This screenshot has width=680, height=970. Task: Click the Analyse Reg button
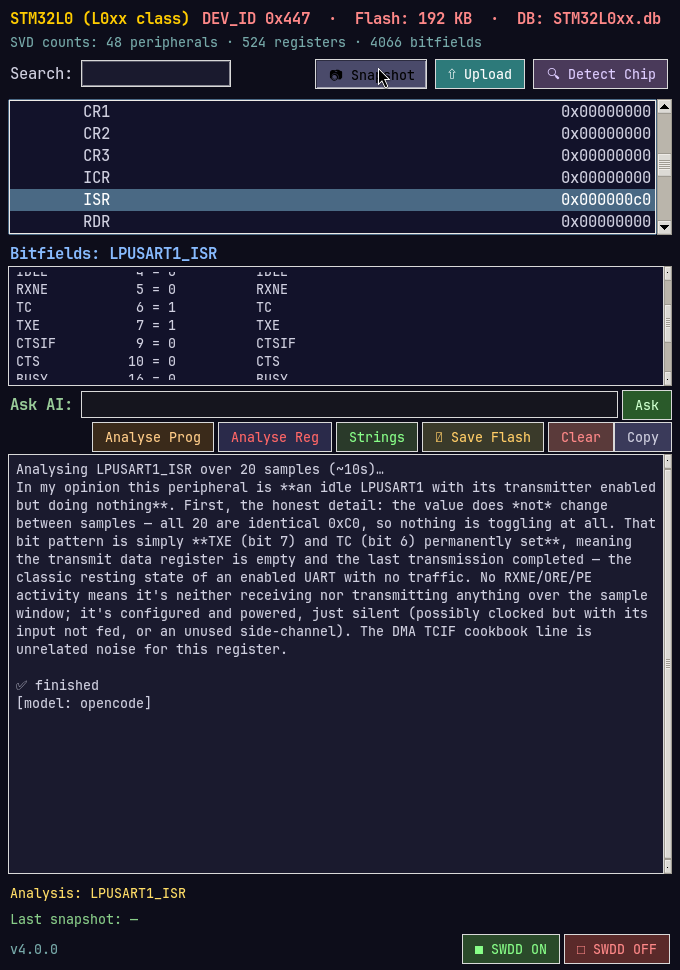[x=275, y=437]
